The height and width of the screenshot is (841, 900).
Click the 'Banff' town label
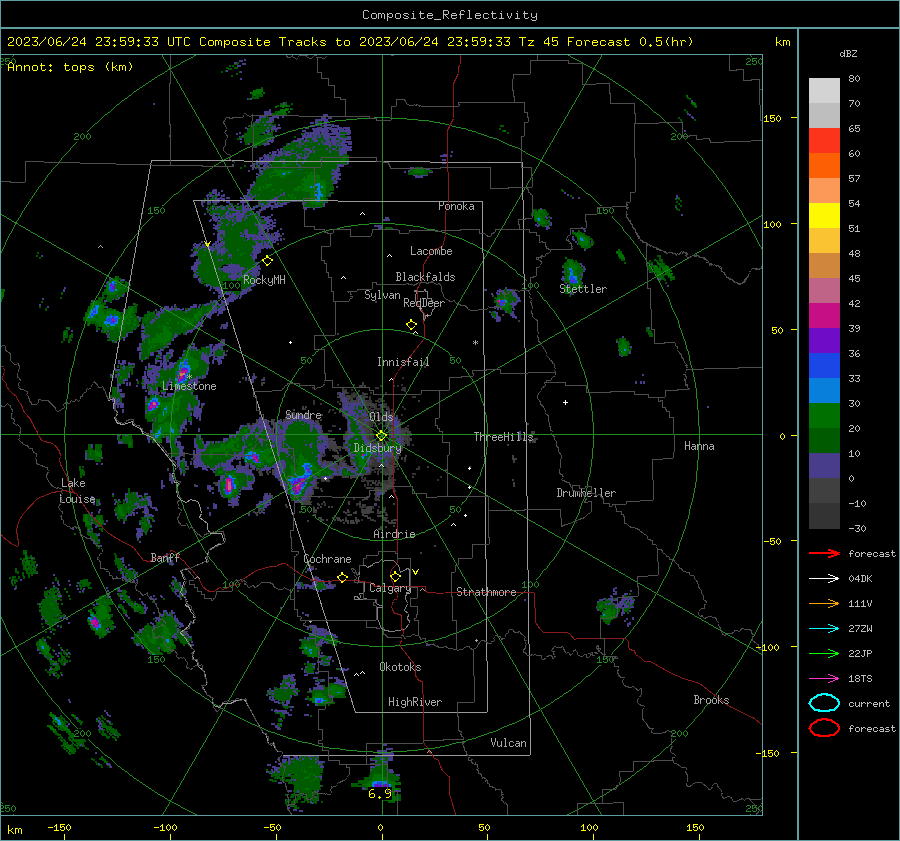coord(165,558)
